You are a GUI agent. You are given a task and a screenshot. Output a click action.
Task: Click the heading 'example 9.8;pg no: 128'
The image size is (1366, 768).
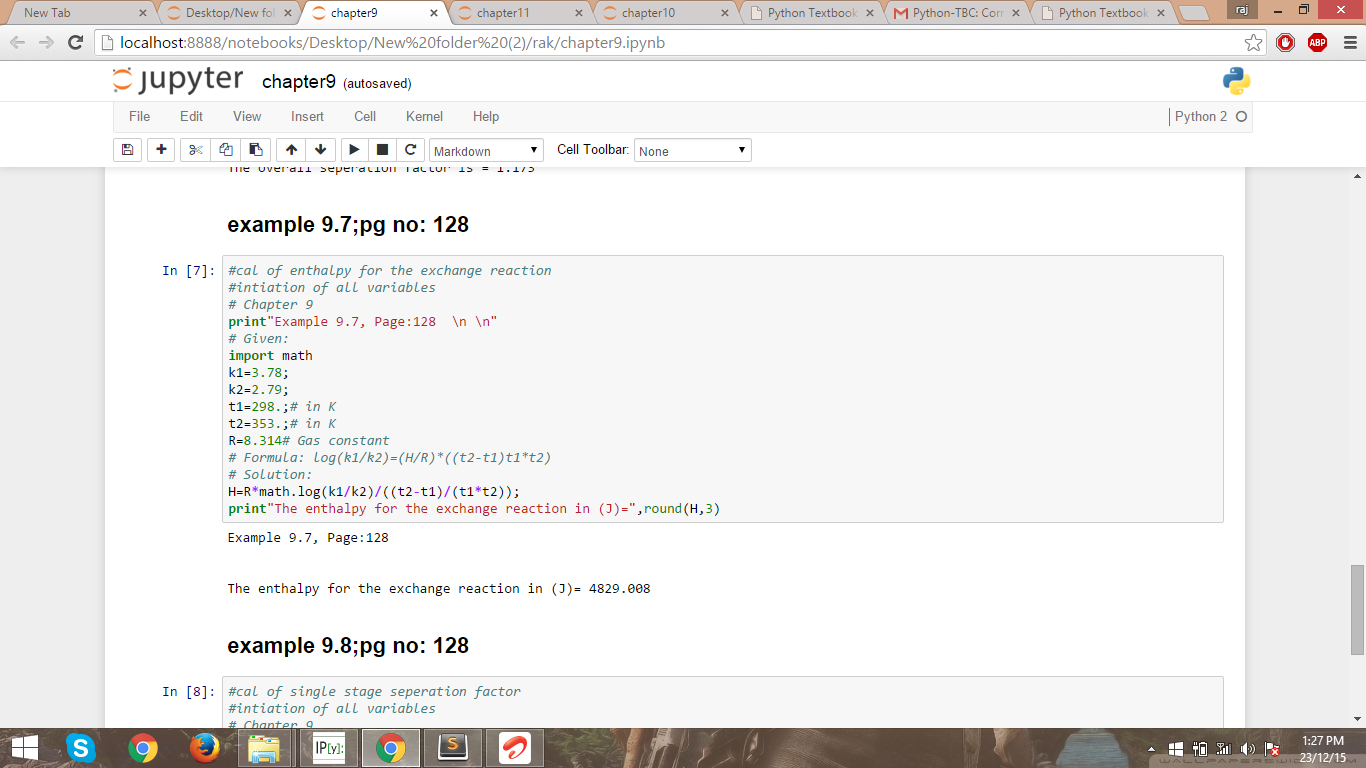click(348, 645)
